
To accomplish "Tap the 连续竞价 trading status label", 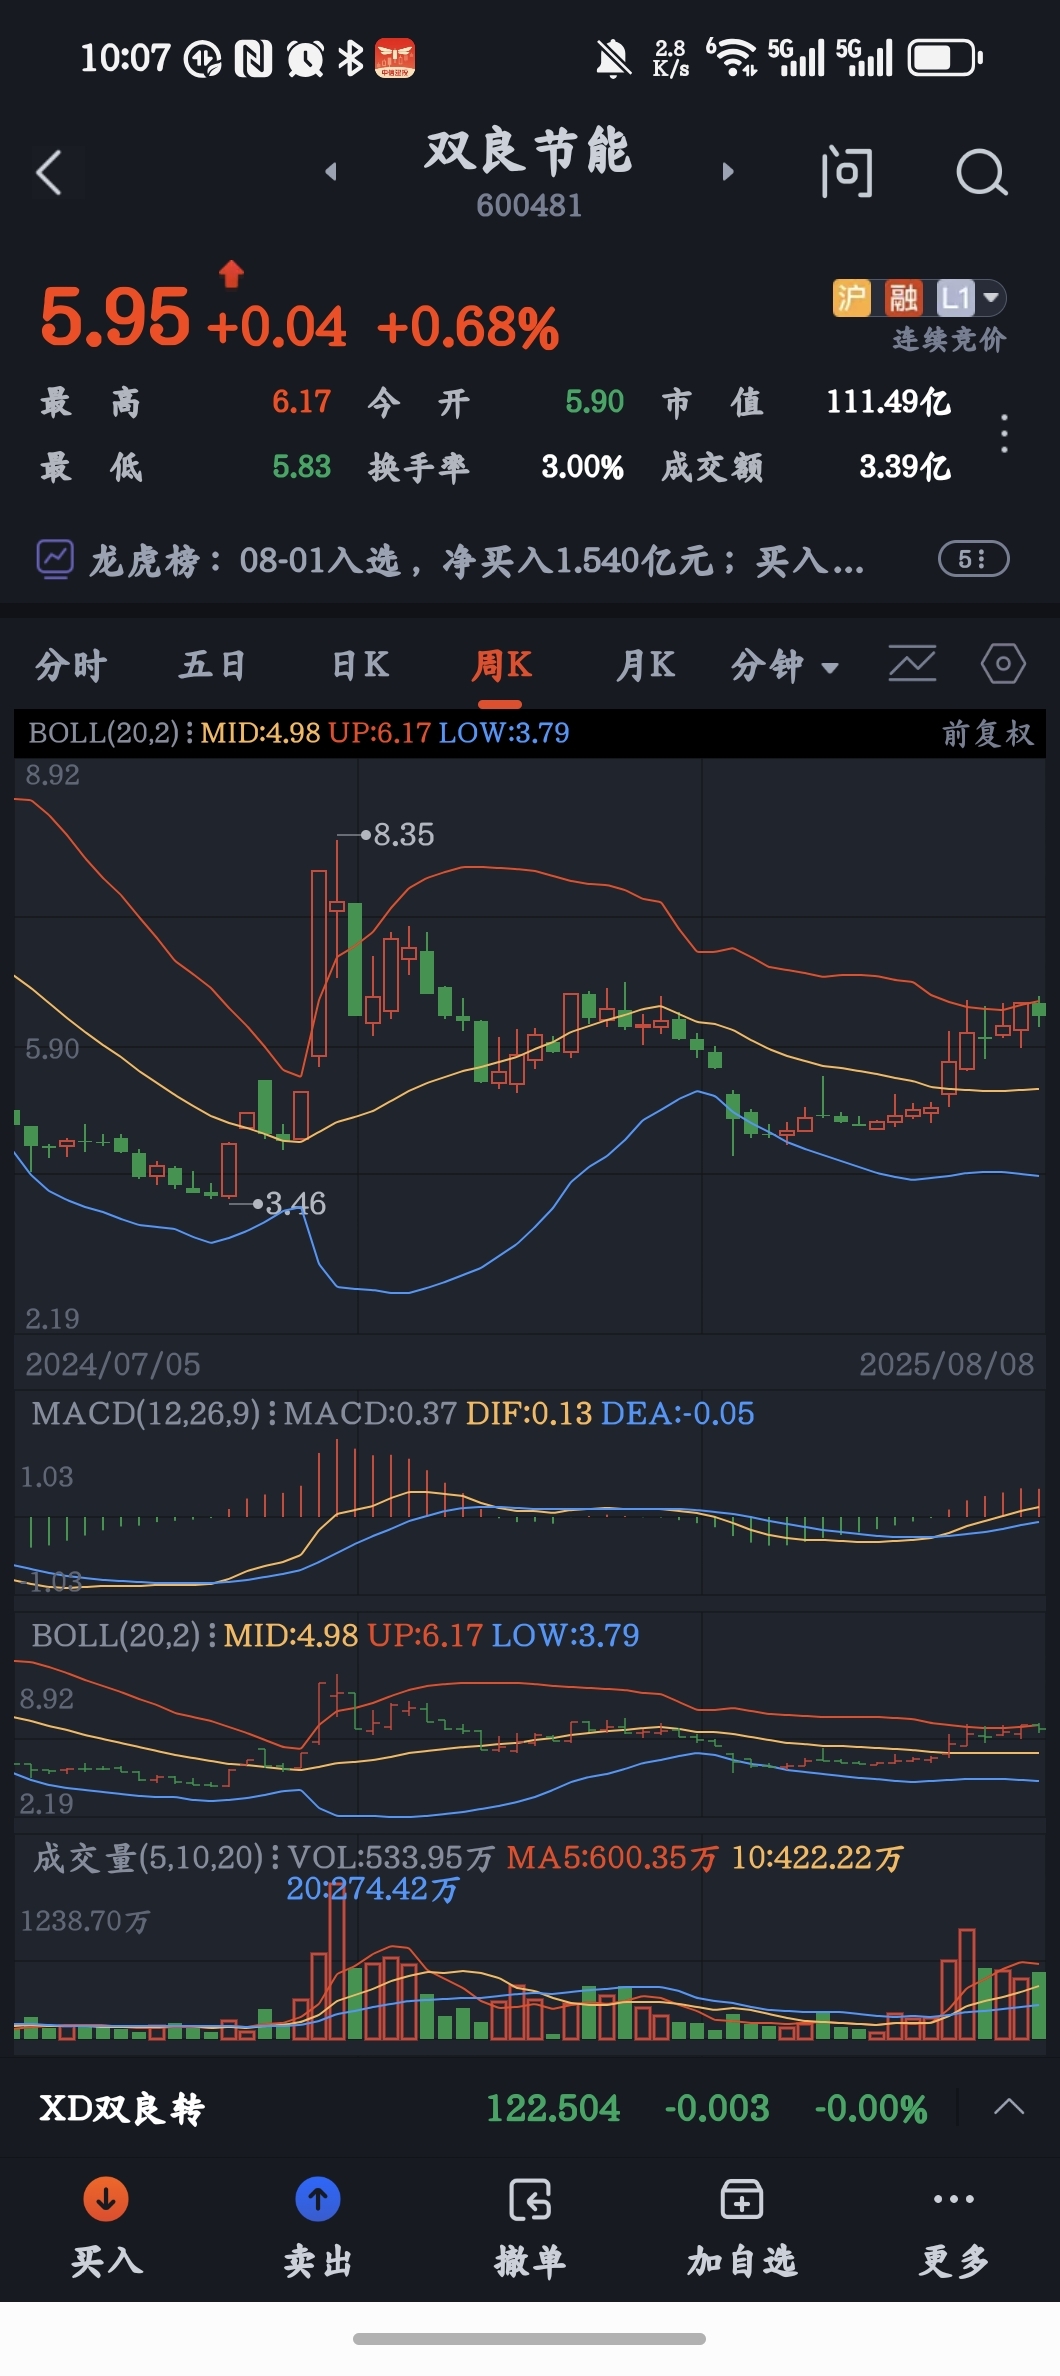I will (949, 340).
